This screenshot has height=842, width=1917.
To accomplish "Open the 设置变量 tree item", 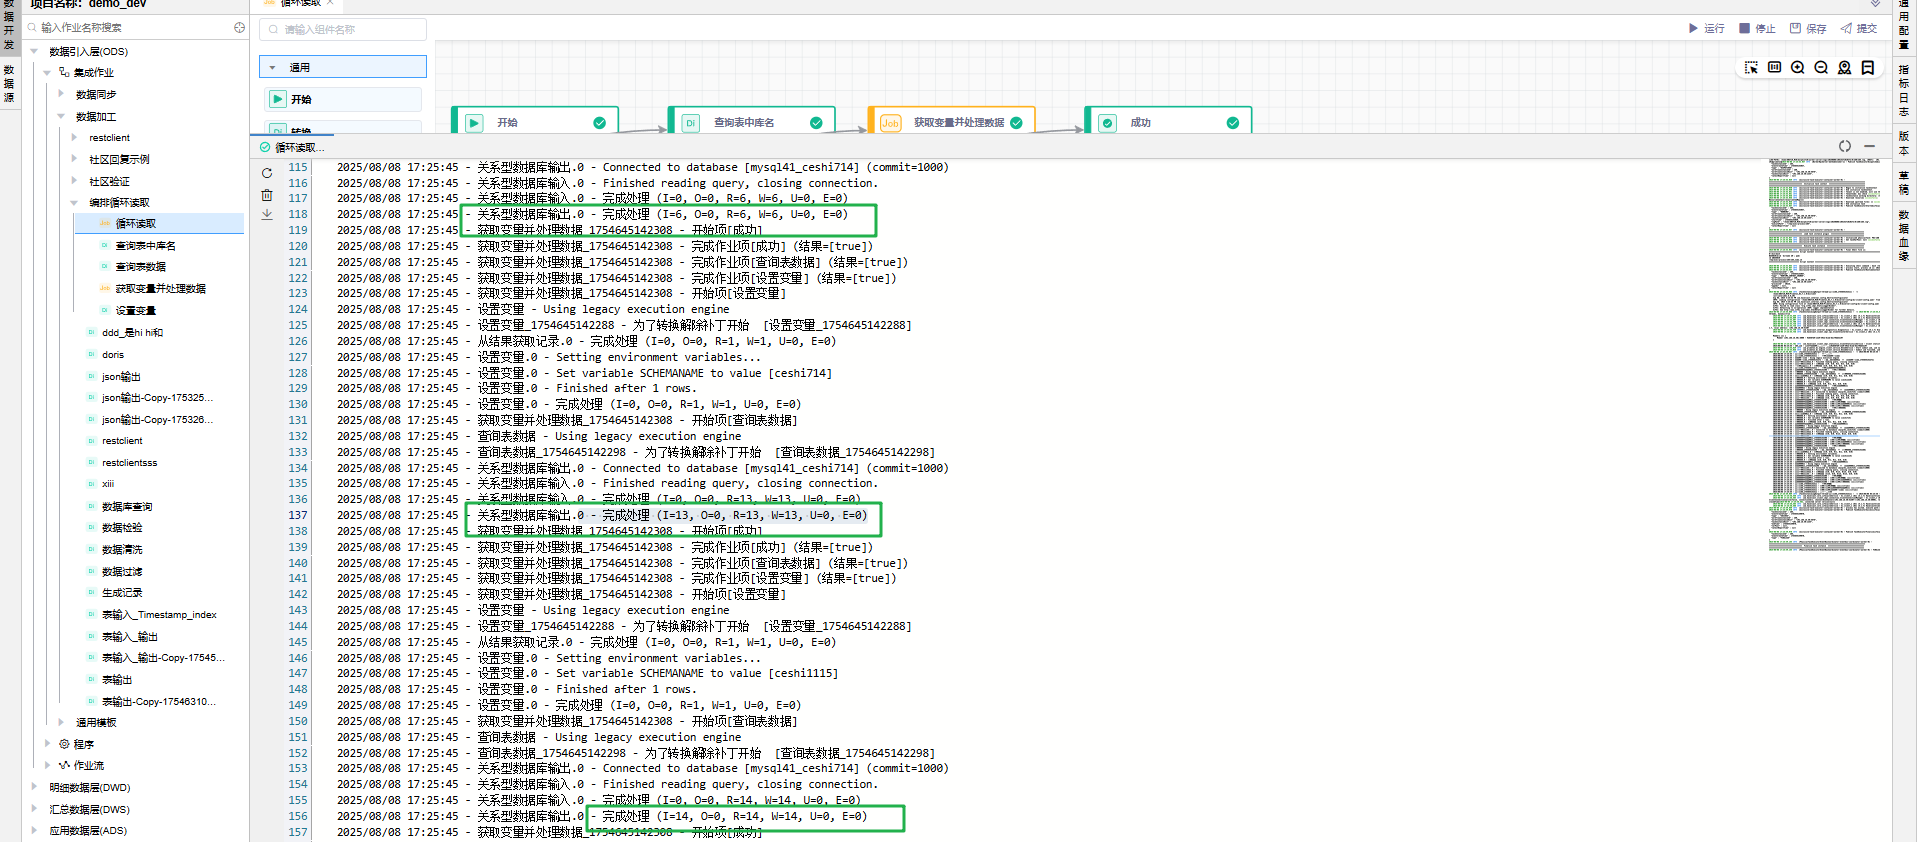I will (x=135, y=310).
